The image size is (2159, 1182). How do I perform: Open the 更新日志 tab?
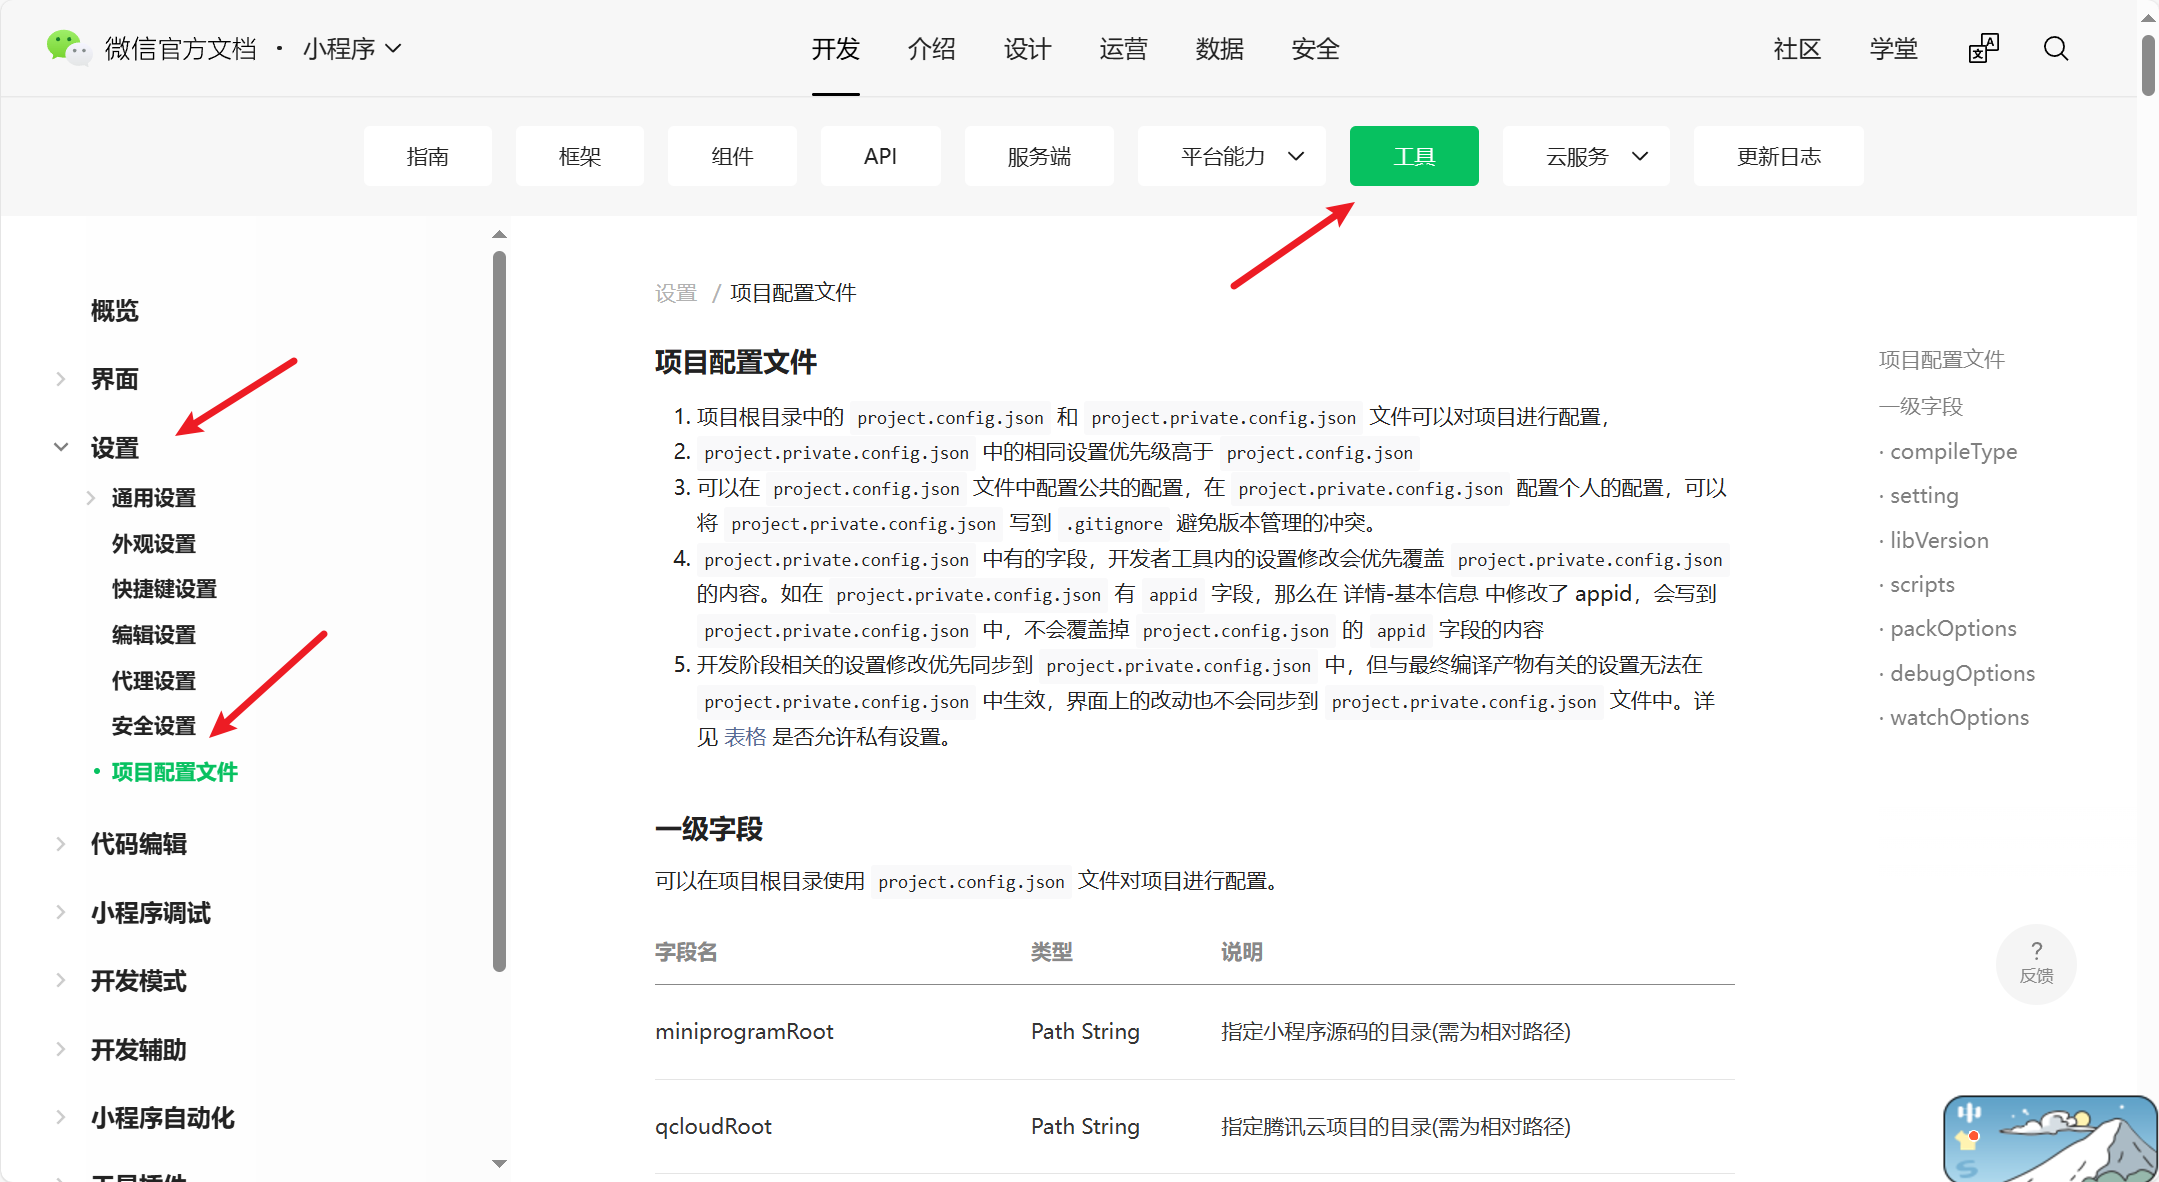(x=1778, y=156)
